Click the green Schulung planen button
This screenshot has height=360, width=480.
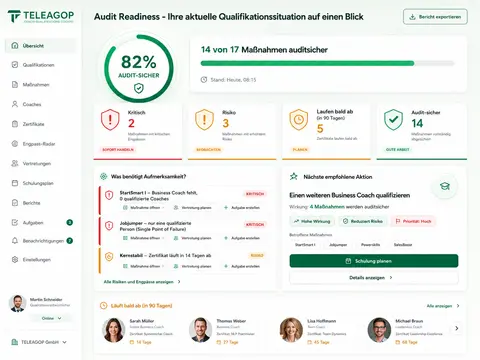point(374,261)
